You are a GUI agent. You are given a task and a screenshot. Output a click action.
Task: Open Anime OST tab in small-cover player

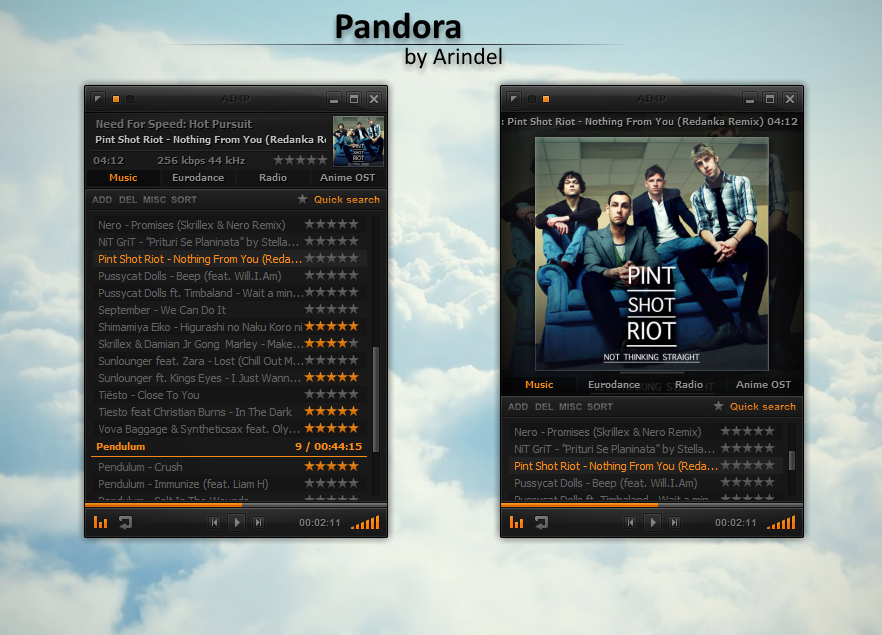click(x=348, y=178)
